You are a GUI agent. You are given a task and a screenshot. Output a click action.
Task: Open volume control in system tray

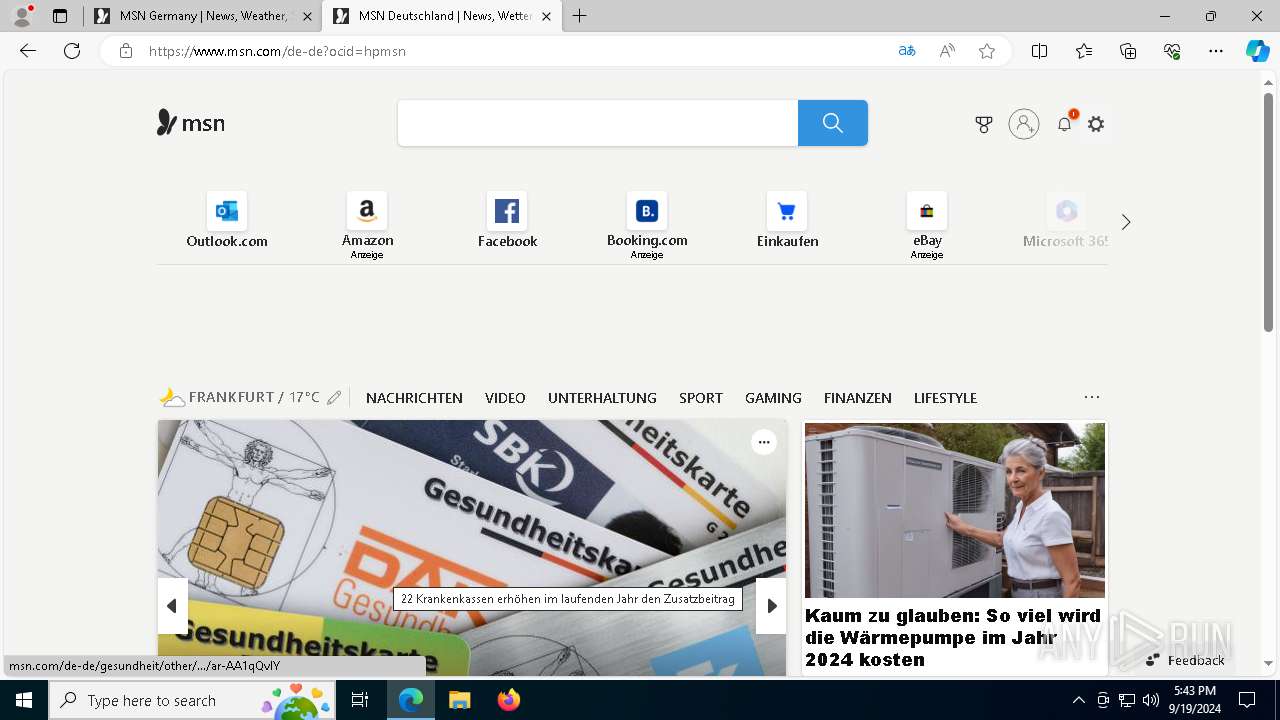(1151, 700)
